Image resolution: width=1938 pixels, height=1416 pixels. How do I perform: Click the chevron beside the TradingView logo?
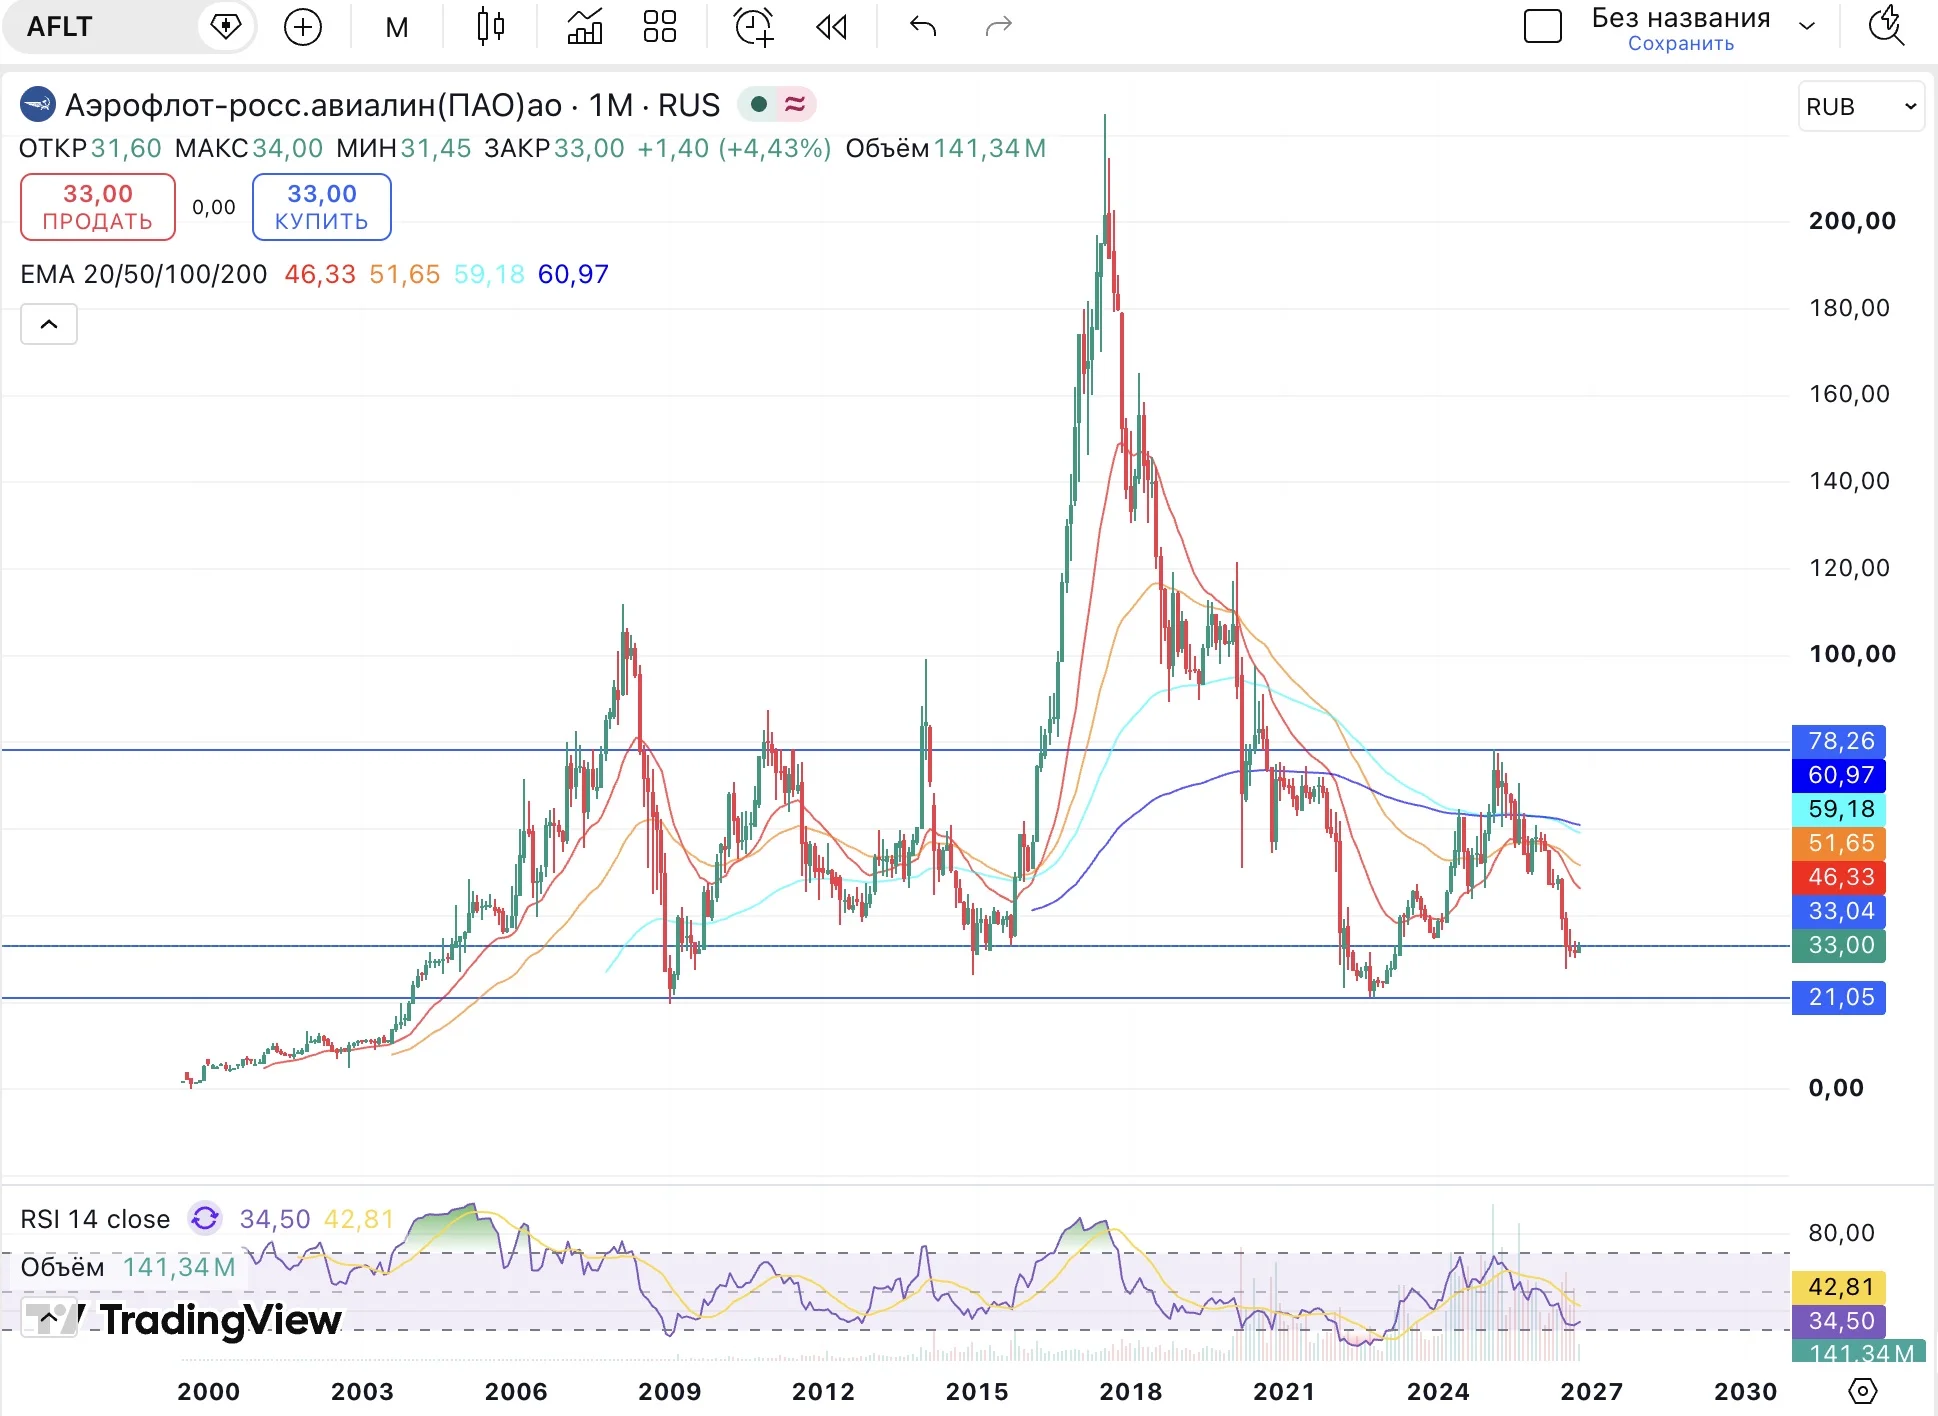pyautogui.click(x=49, y=1319)
